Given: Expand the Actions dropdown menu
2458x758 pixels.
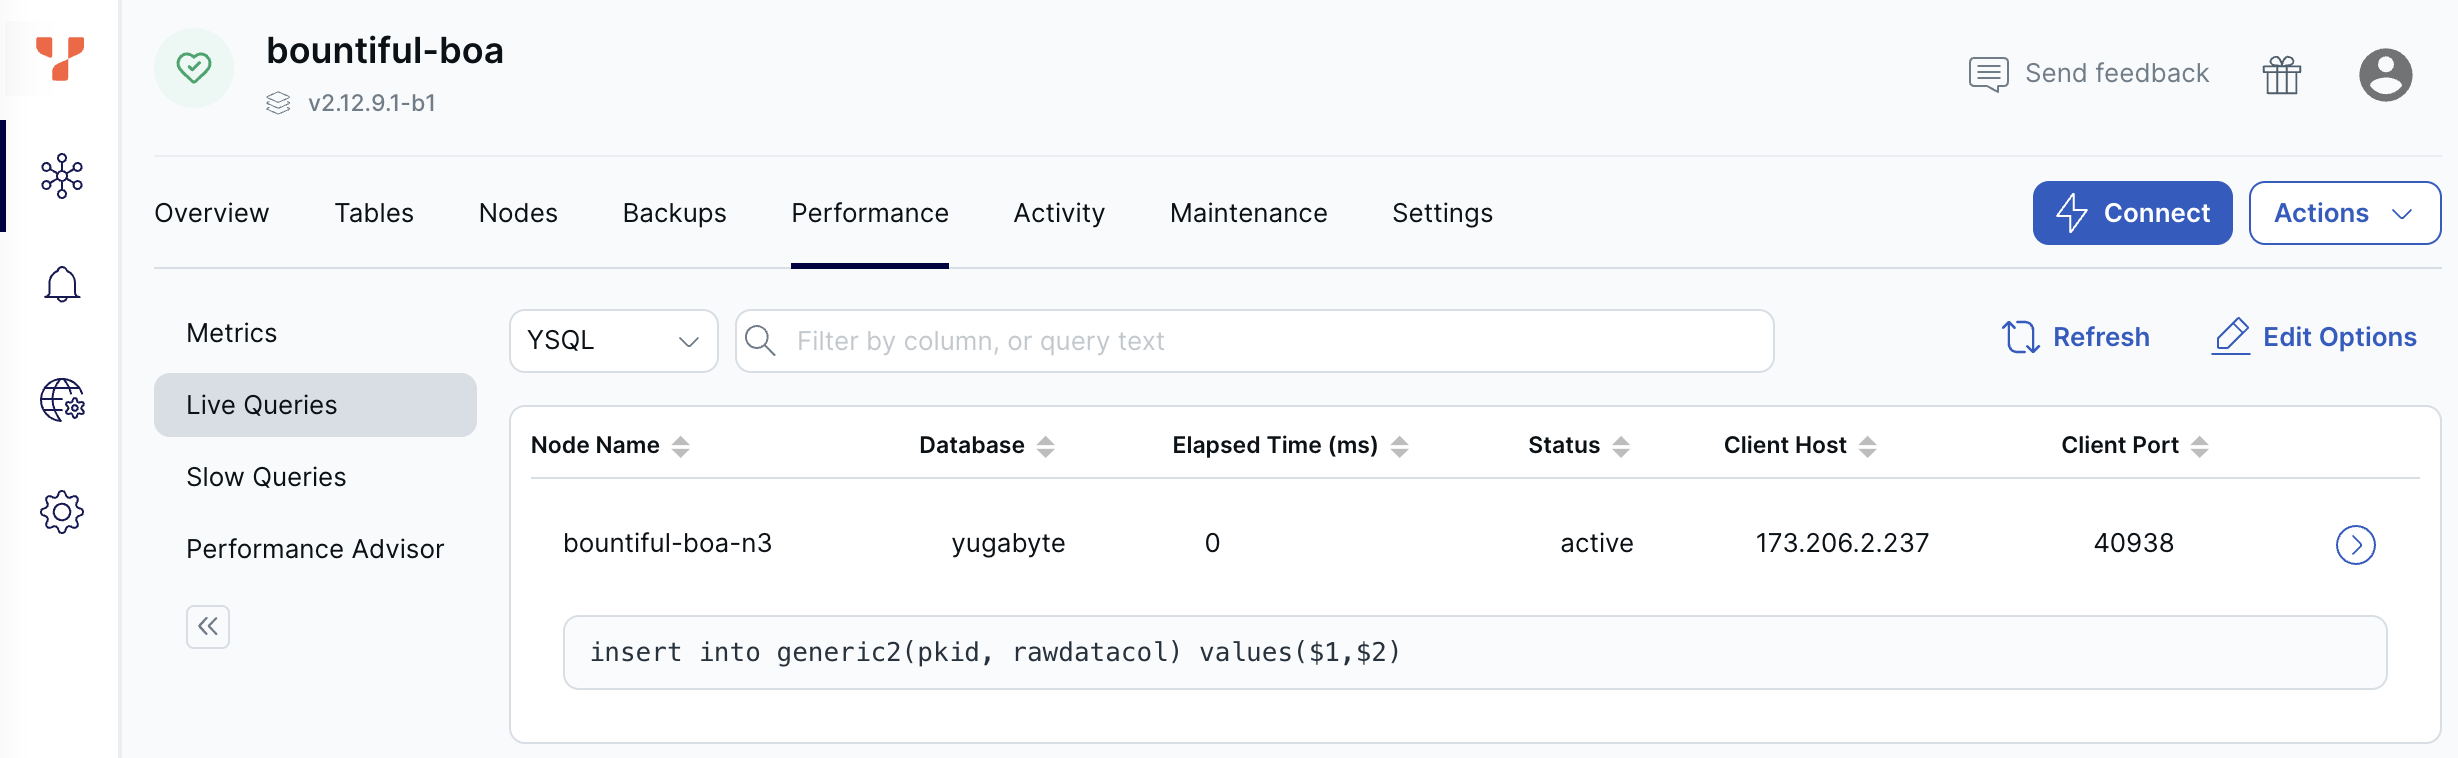Looking at the screenshot, I should click(x=2344, y=213).
